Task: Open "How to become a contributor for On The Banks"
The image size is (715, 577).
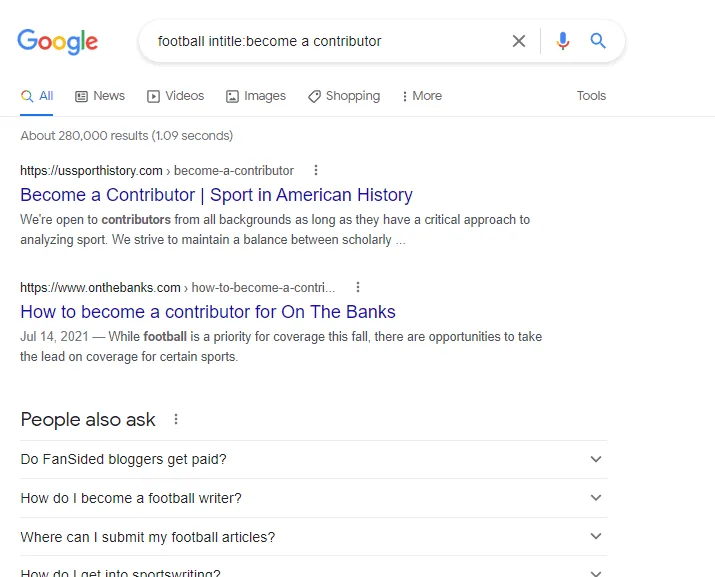Action: pos(208,312)
